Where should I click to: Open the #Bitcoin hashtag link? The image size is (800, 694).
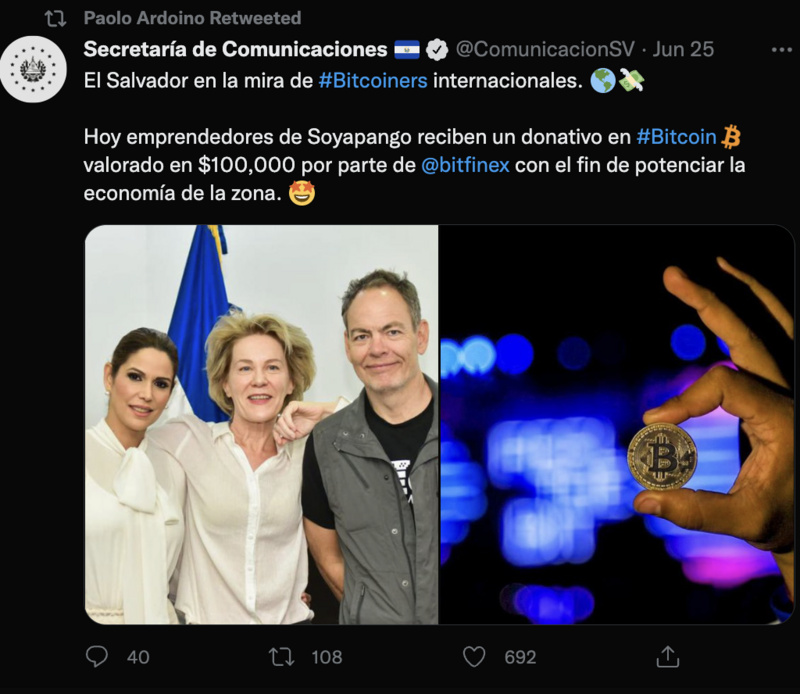(x=677, y=137)
